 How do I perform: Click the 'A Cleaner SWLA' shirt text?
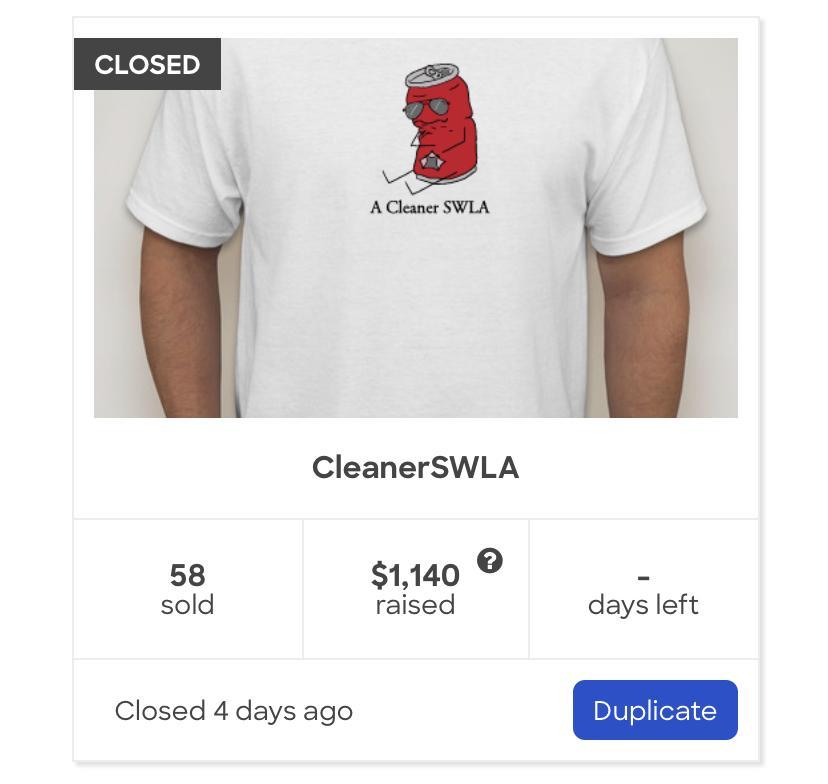point(429,207)
